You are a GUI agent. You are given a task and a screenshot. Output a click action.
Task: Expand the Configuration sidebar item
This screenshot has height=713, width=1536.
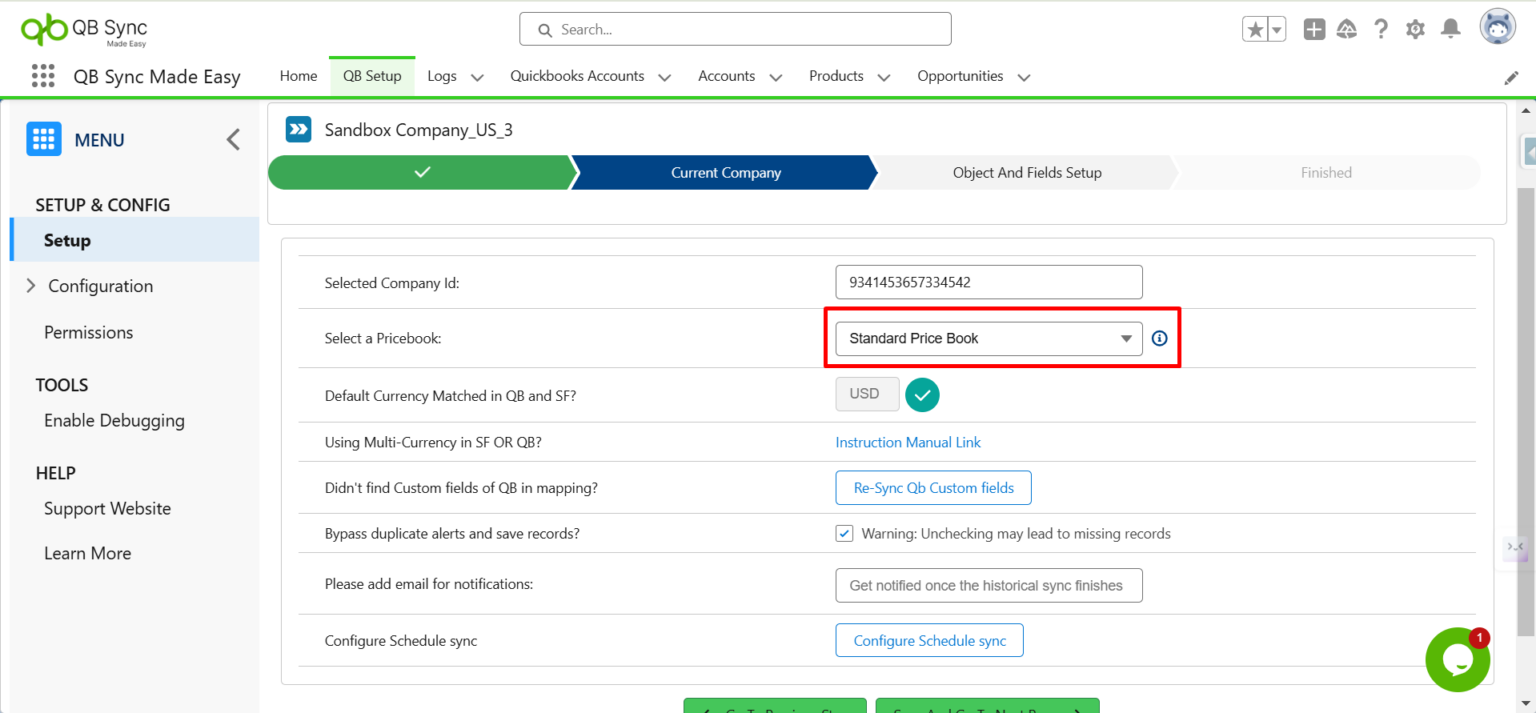click(31, 286)
